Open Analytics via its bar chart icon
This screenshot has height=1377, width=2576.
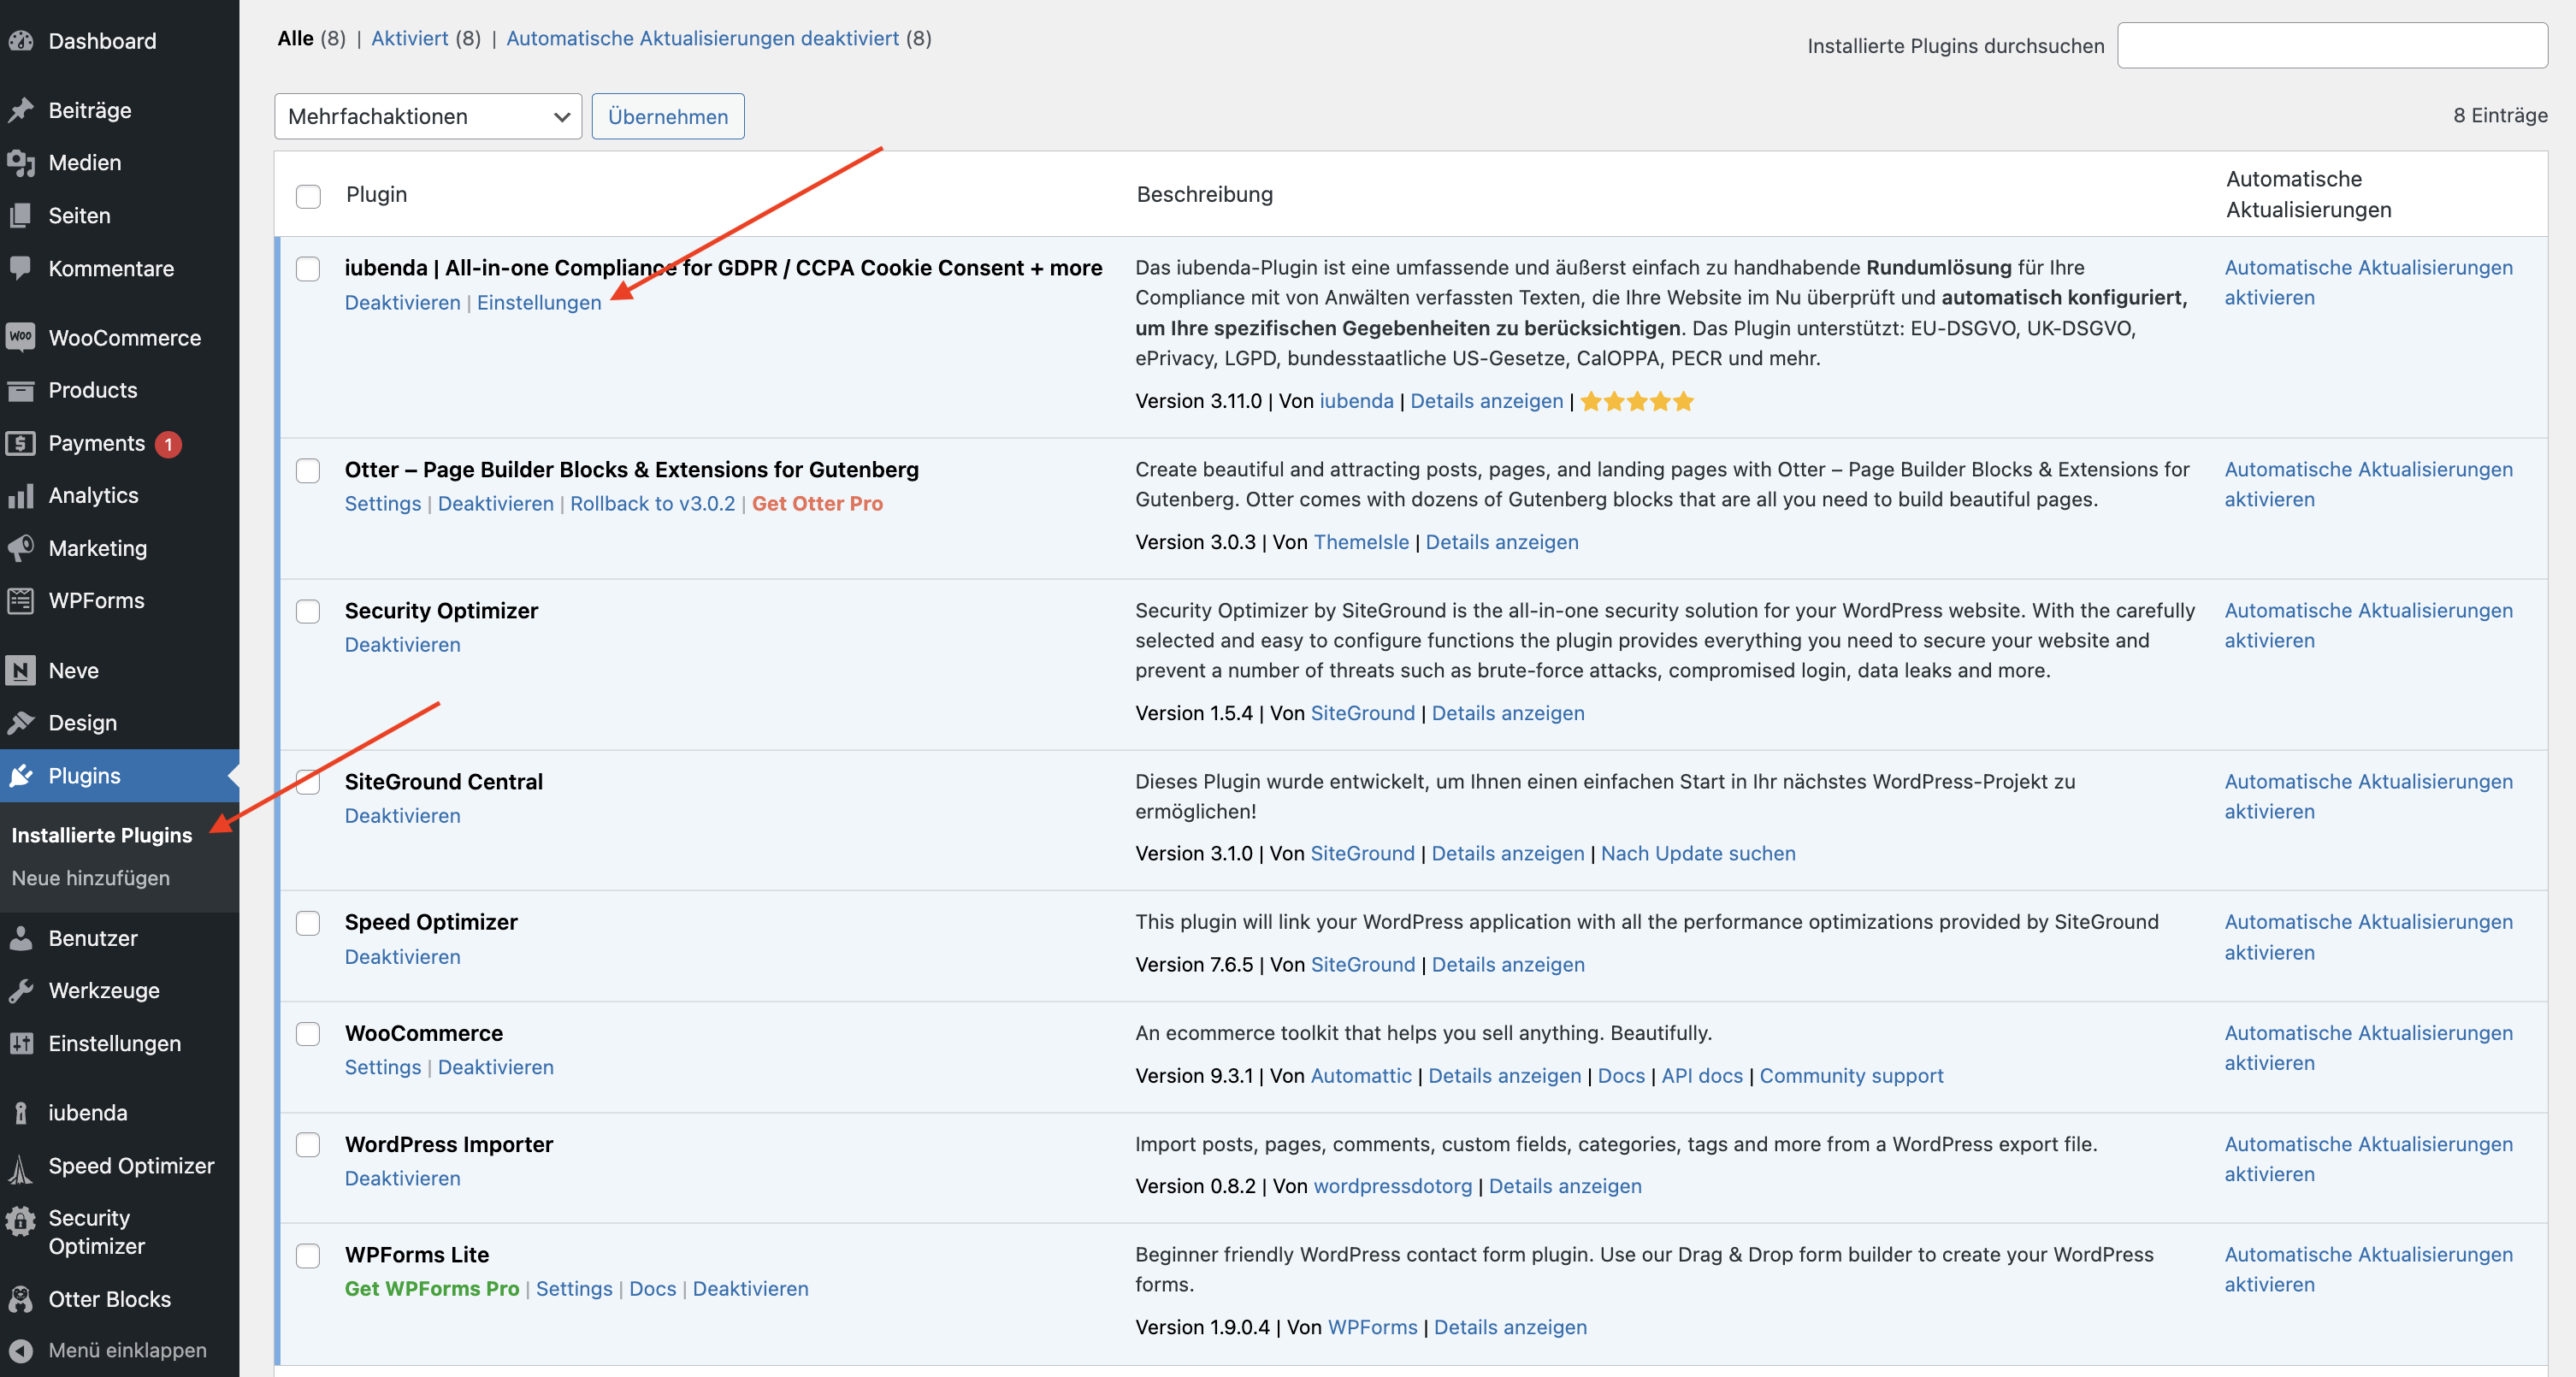click(x=21, y=495)
